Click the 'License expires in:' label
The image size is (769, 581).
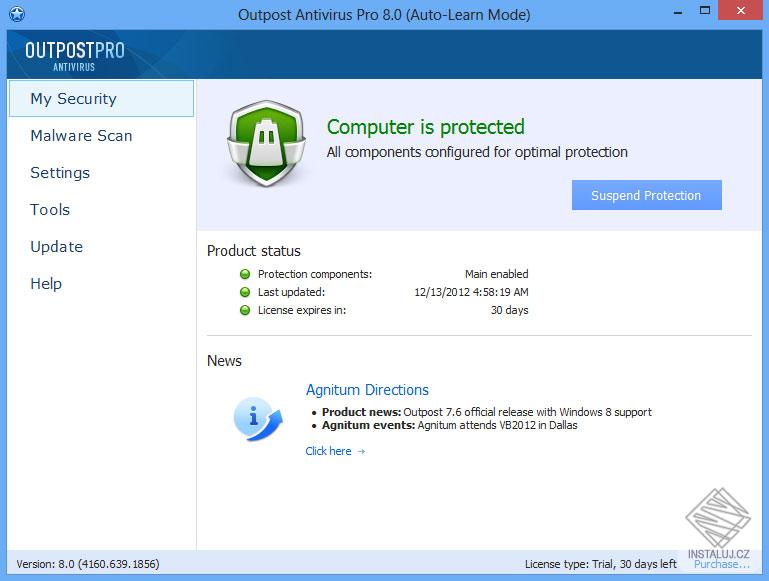[x=302, y=310]
